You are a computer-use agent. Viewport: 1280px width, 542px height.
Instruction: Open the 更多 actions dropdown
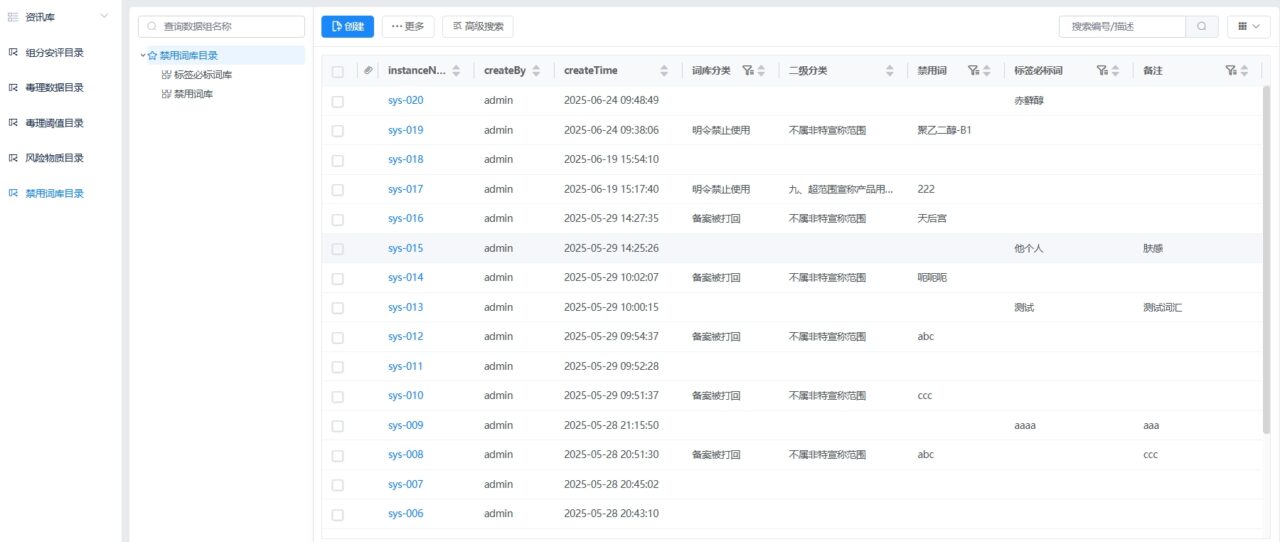pyautogui.click(x=408, y=27)
